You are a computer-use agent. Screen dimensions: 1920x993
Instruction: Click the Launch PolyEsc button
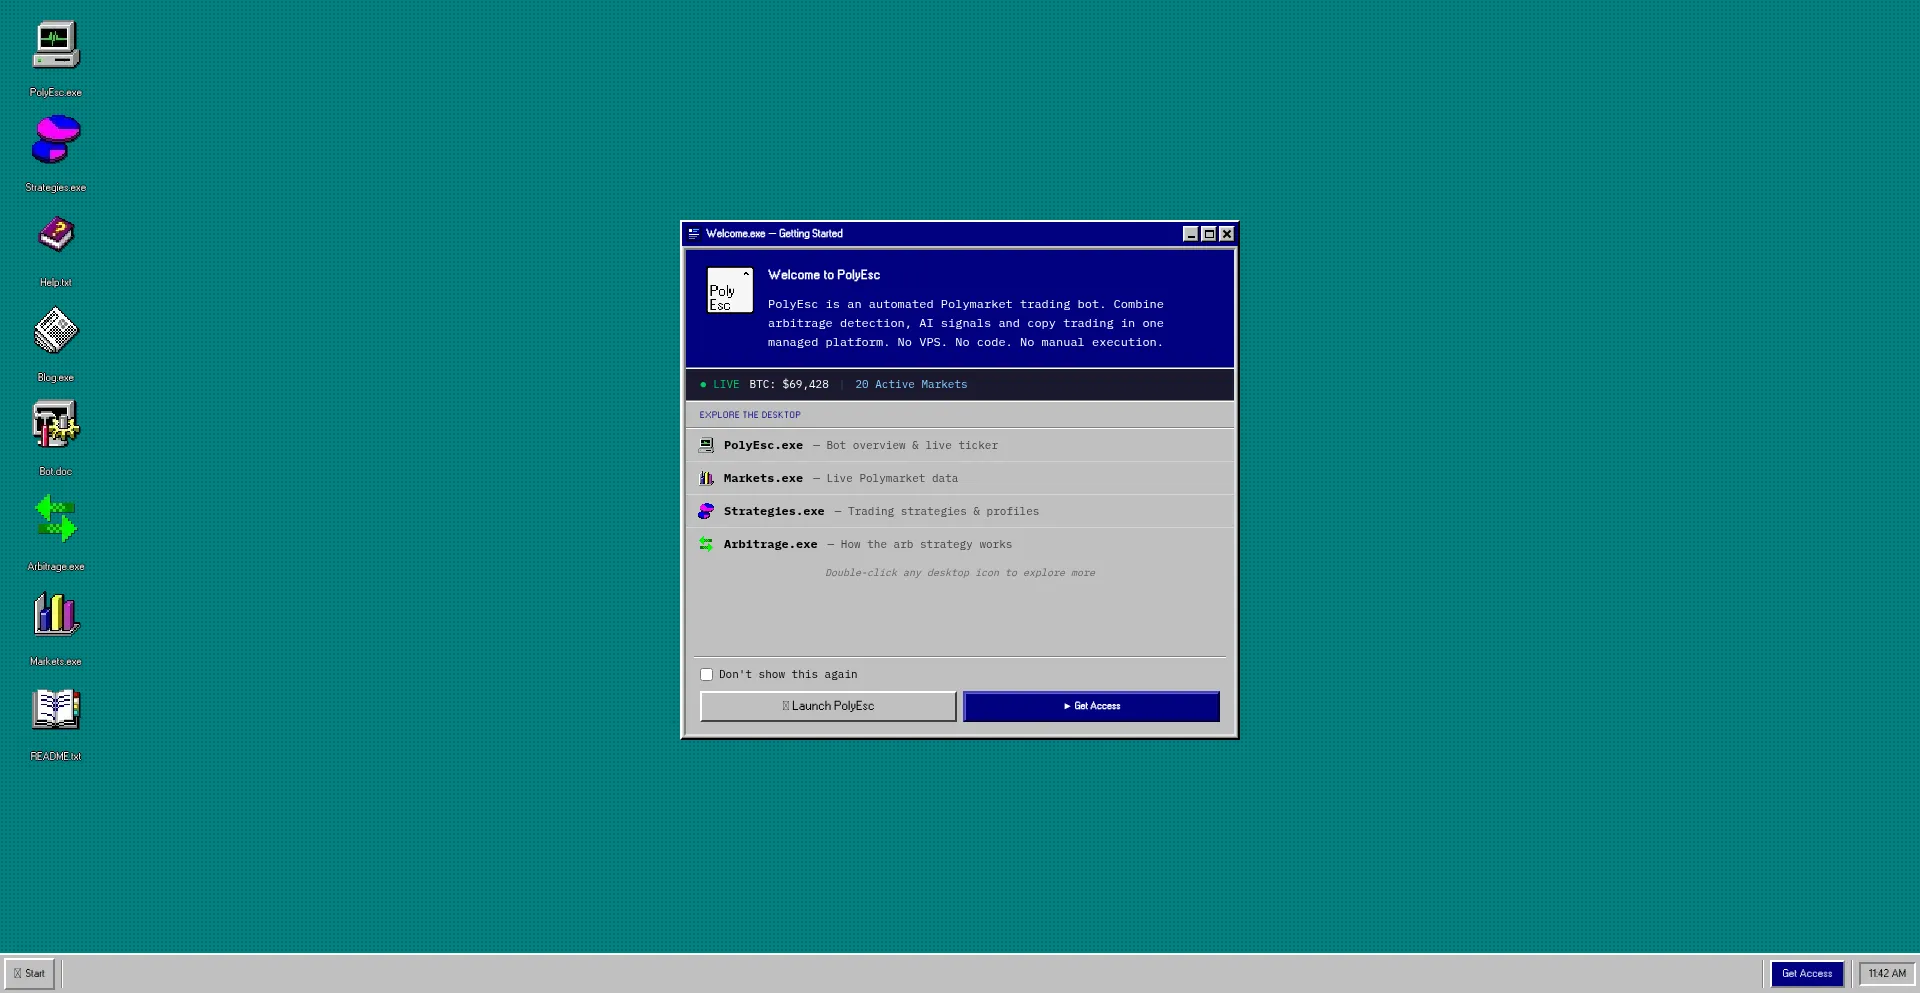coord(828,706)
